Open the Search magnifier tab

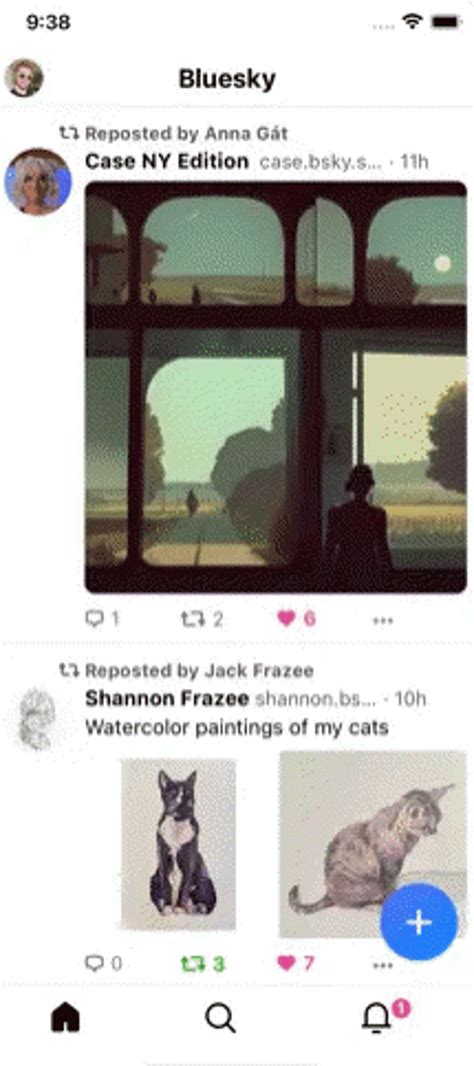(220, 1018)
